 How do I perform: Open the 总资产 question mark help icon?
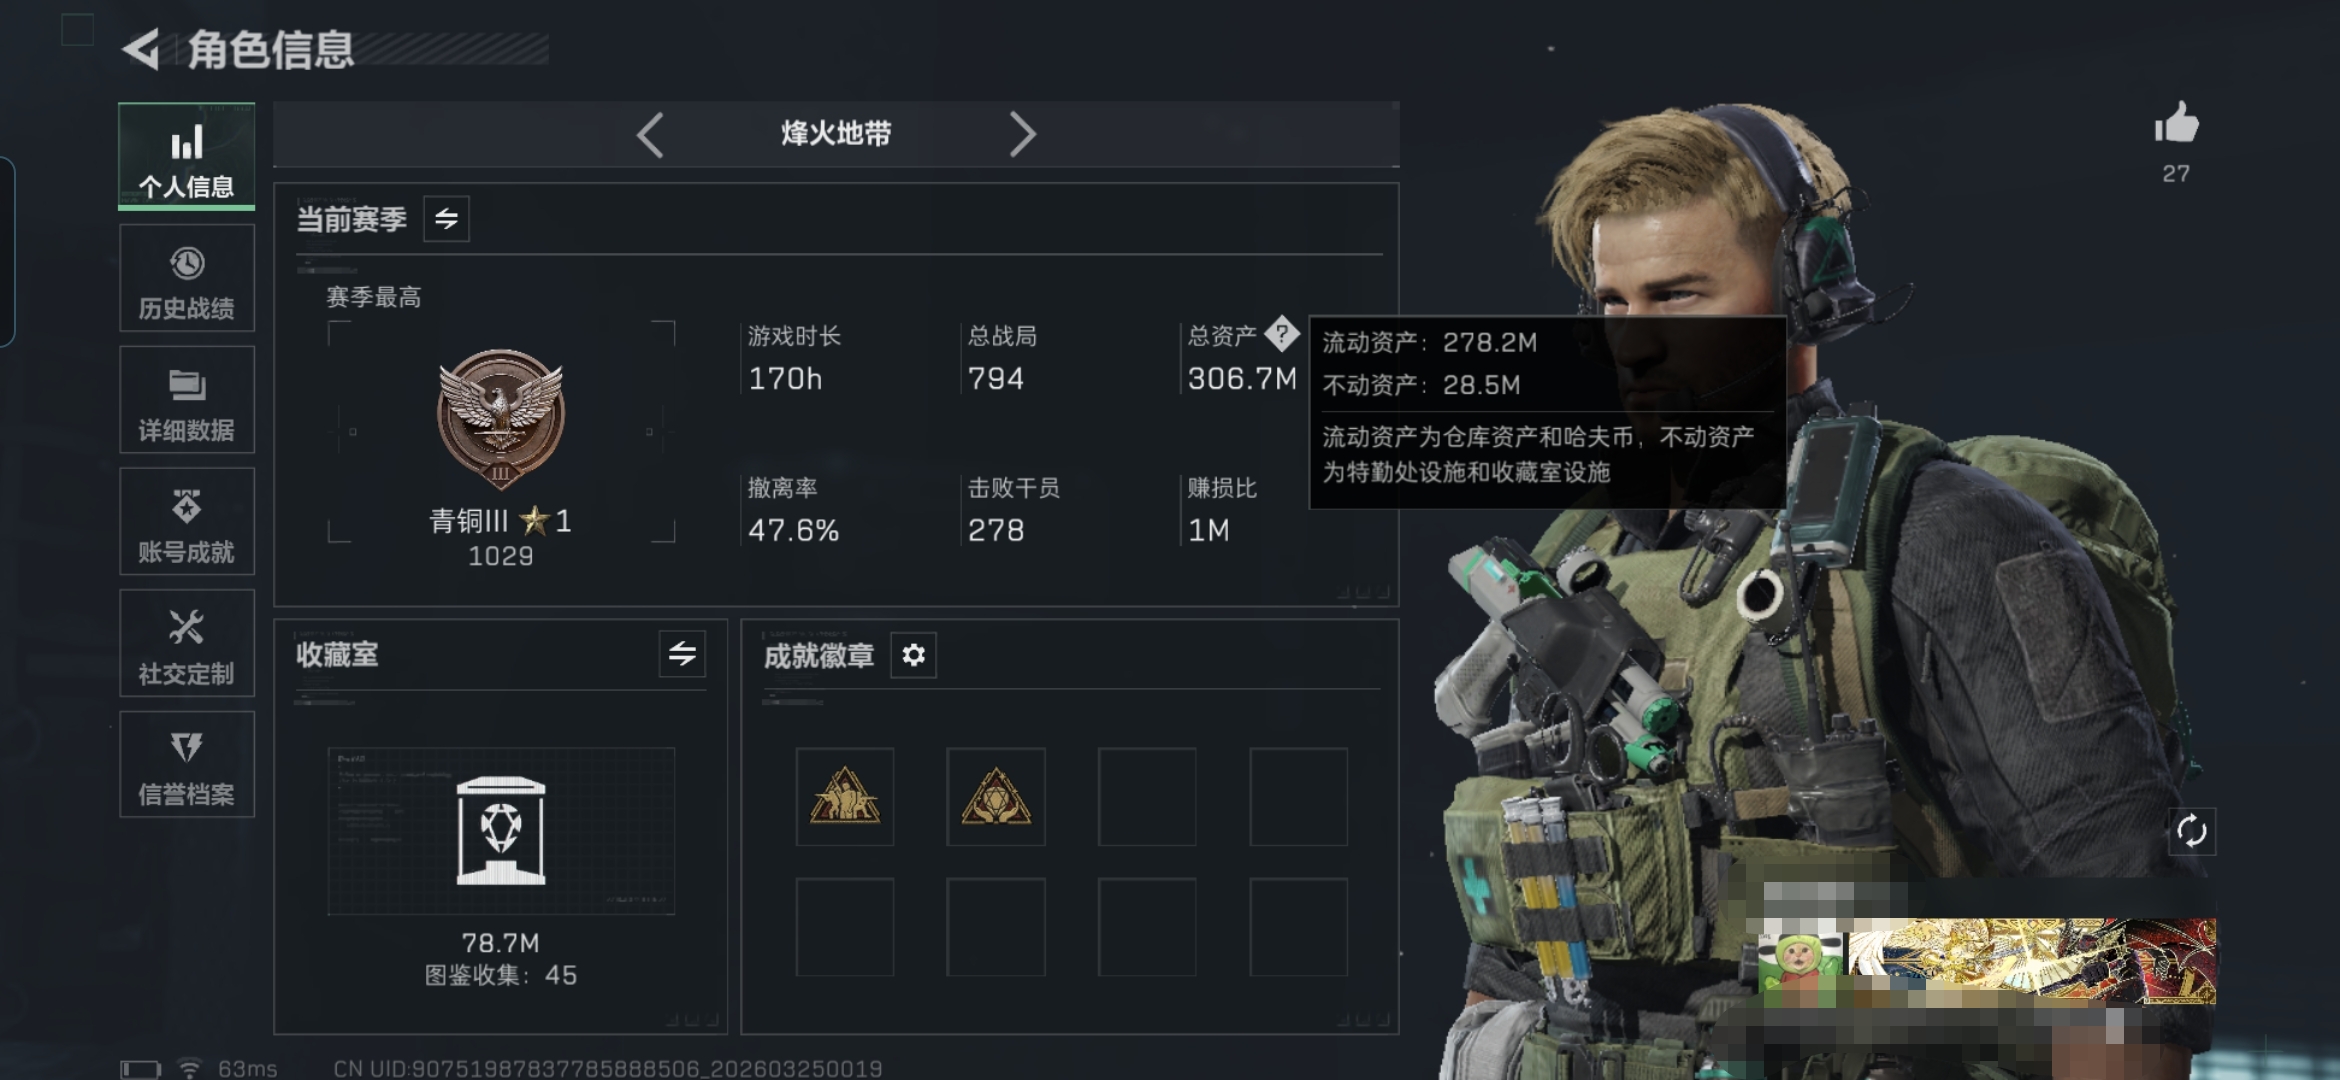pyautogui.click(x=1281, y=334)
